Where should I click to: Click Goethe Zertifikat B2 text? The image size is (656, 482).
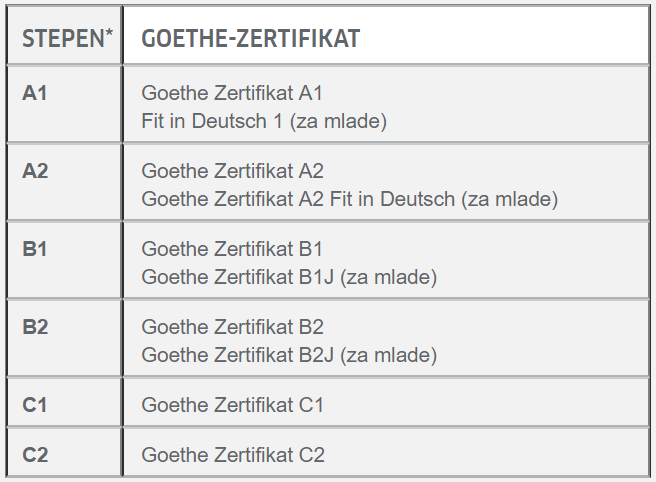pyautogui.click(x=233, y=327)
